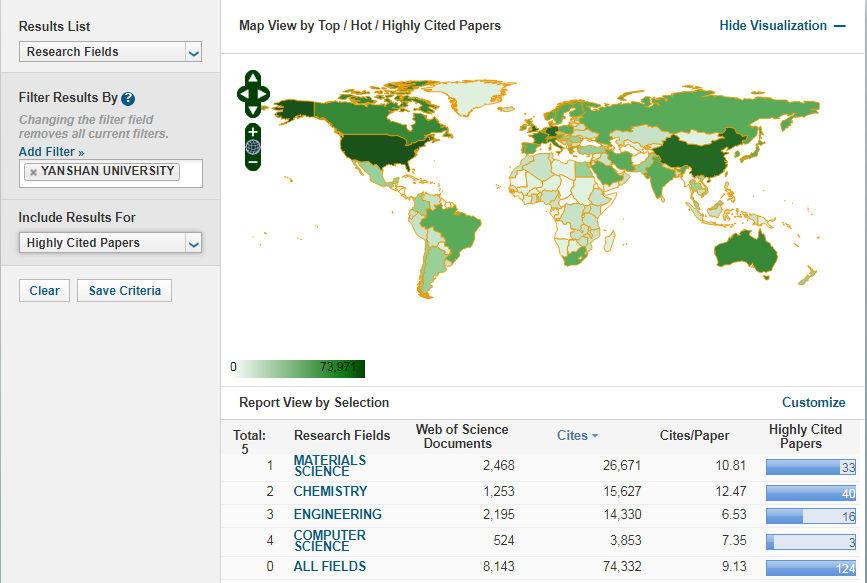The width and height of the screenshot is (867, 583).
Task: Remove the YANSHAN UNIVERSITY filter tag
Action: pyautogui.click(x=33, y=172)
